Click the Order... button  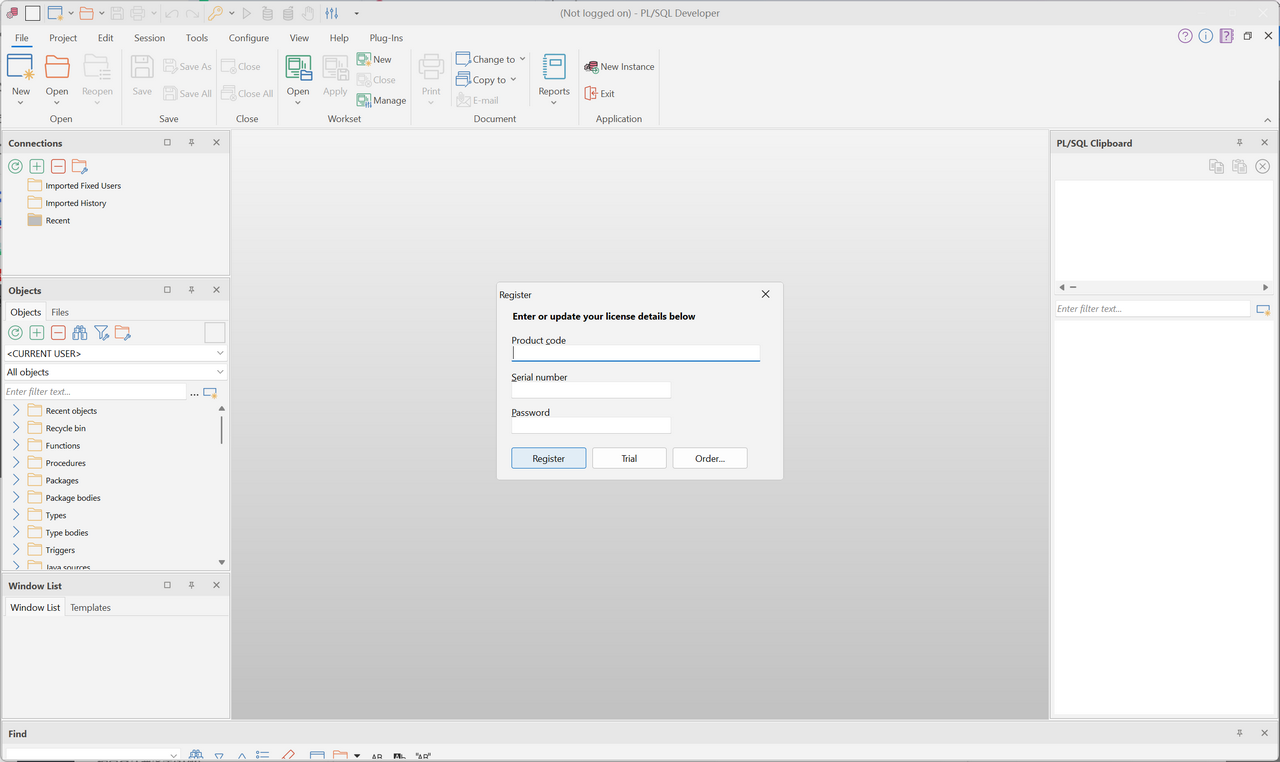coord(709,458)
